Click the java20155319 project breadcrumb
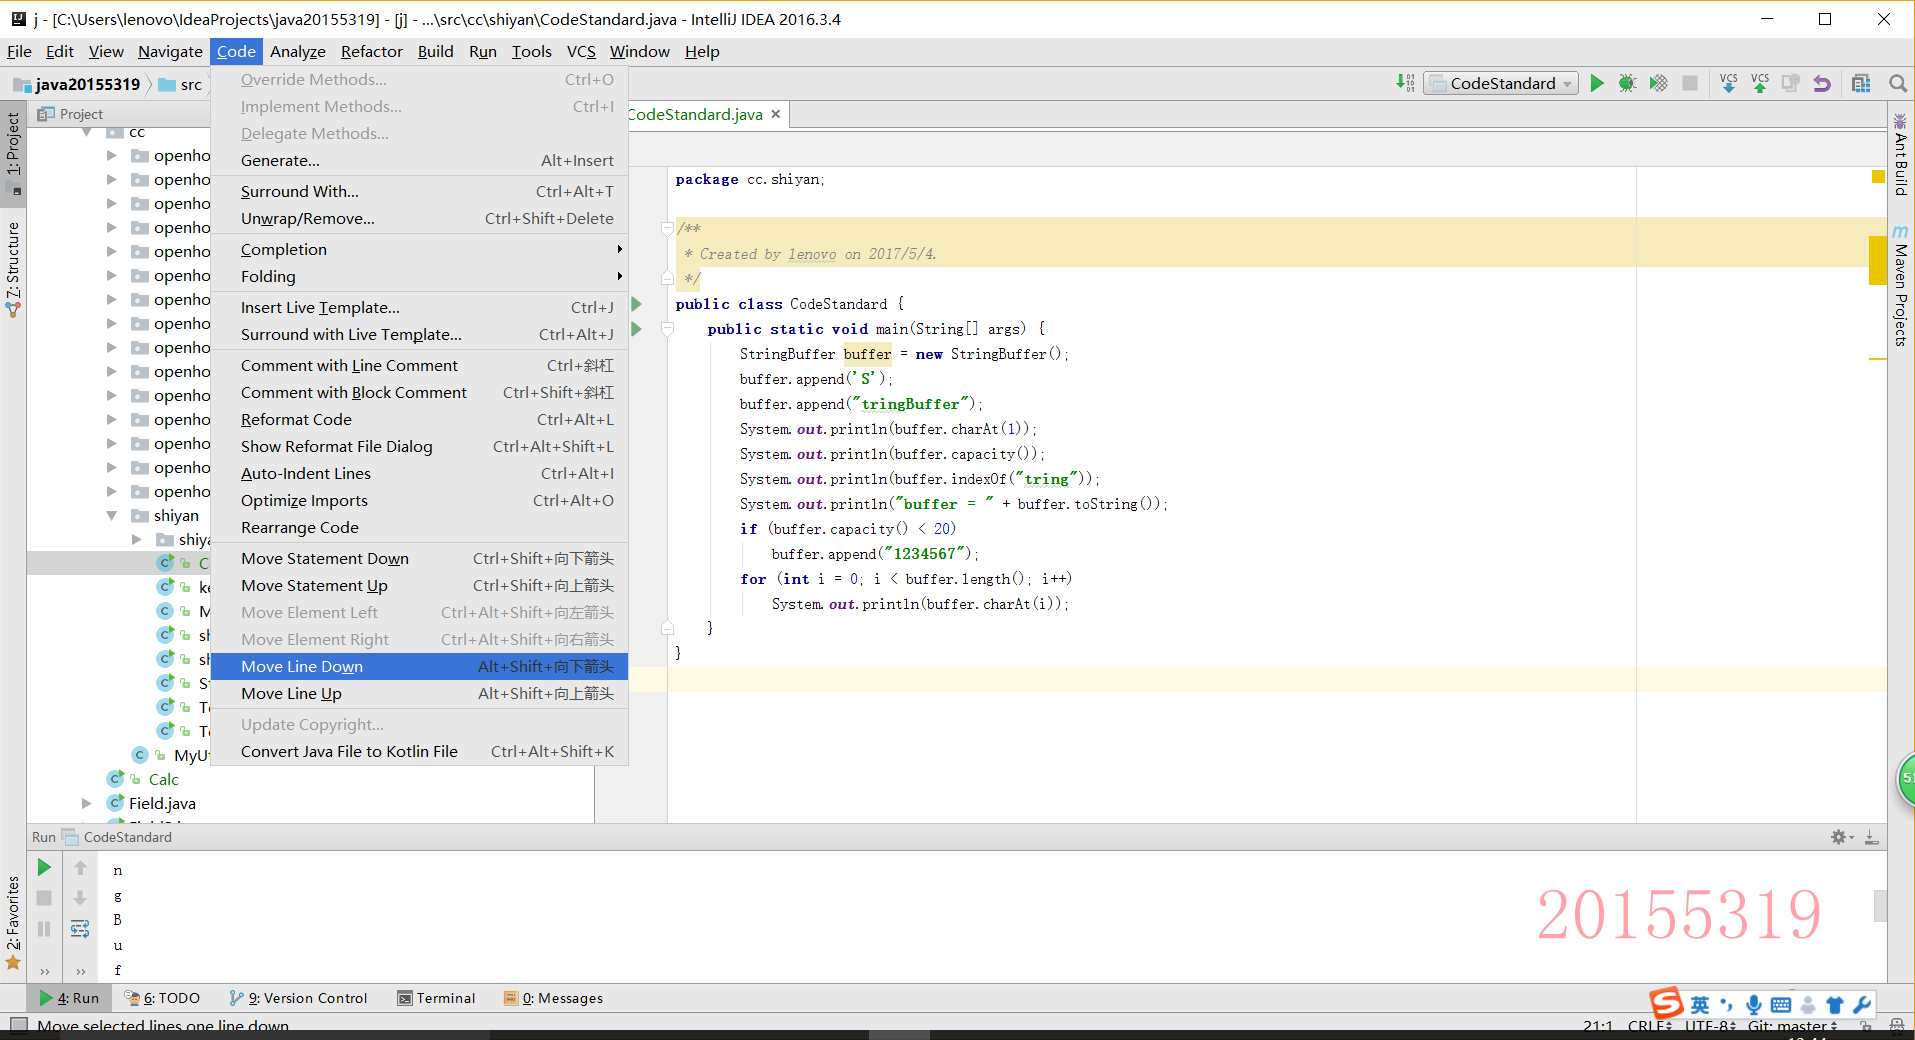The image size is (1915, 1040). [77, 84]
